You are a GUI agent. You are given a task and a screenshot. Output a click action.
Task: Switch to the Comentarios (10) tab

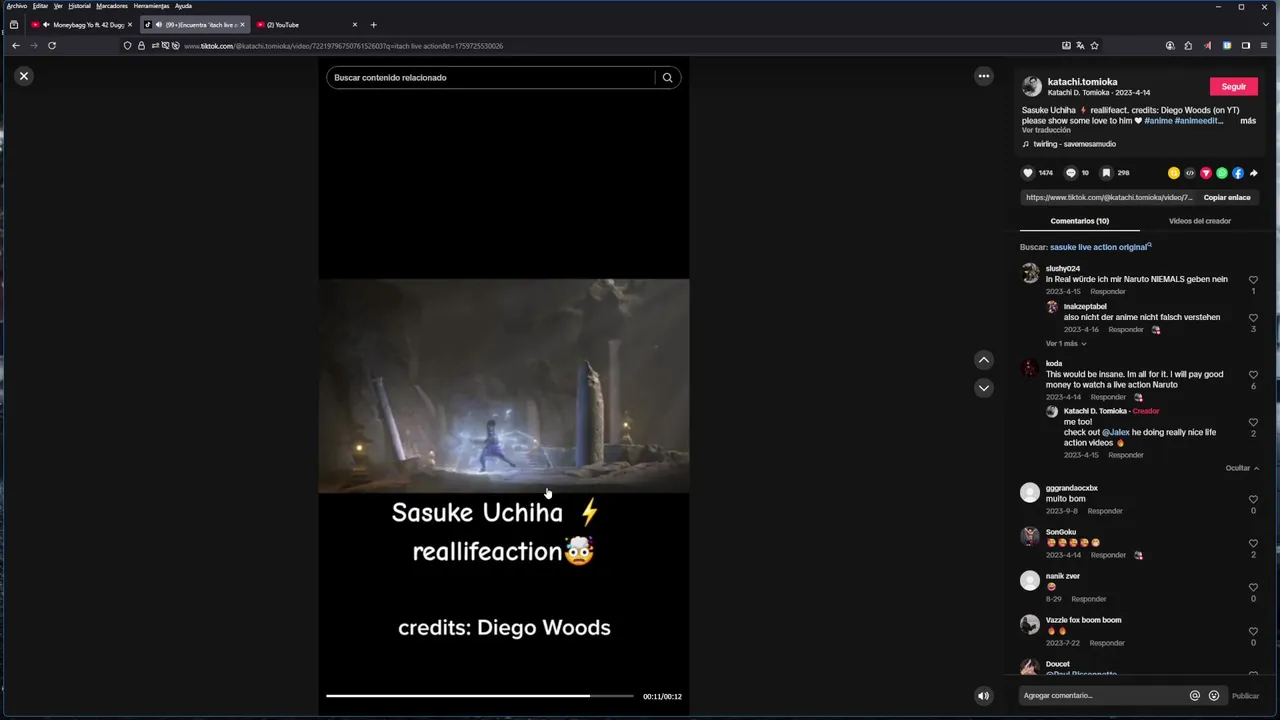click(1080, 221)
